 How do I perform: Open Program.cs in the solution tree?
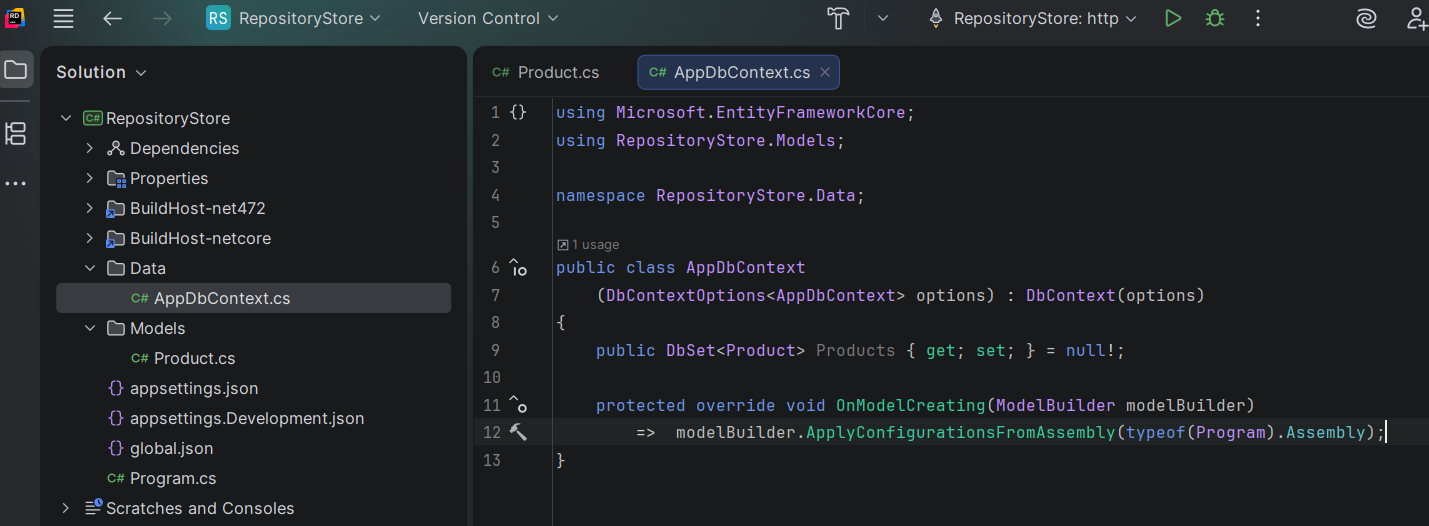173,478
